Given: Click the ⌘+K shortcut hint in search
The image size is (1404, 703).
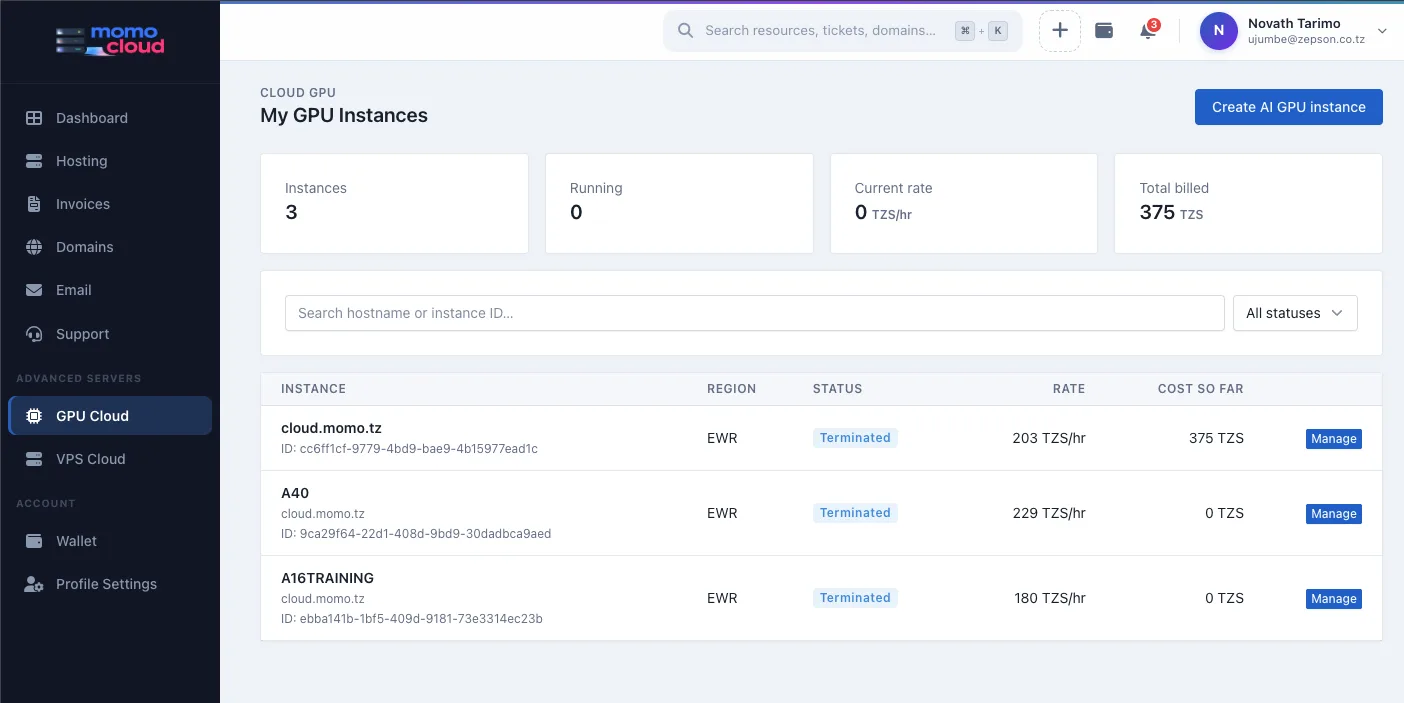Looking at the screenshot, I should 981,31.
